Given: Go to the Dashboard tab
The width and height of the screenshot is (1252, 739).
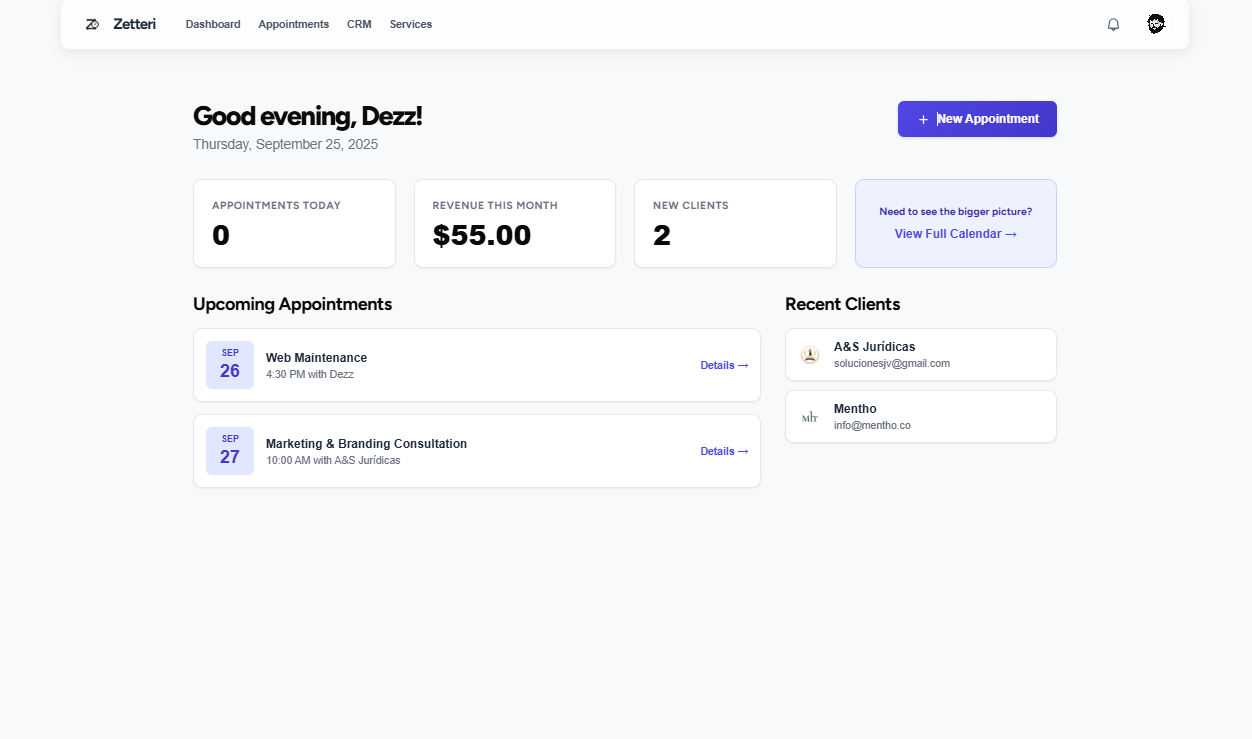Looking at the screenshot, I should click(x=213, y=24).
